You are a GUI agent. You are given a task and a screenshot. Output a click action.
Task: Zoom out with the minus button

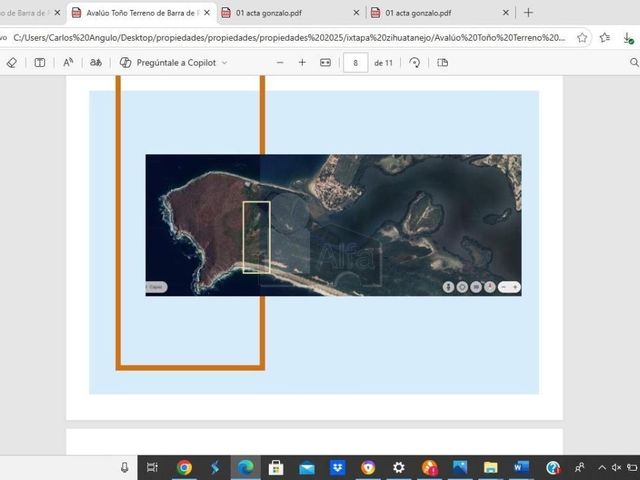pos(280,62)
